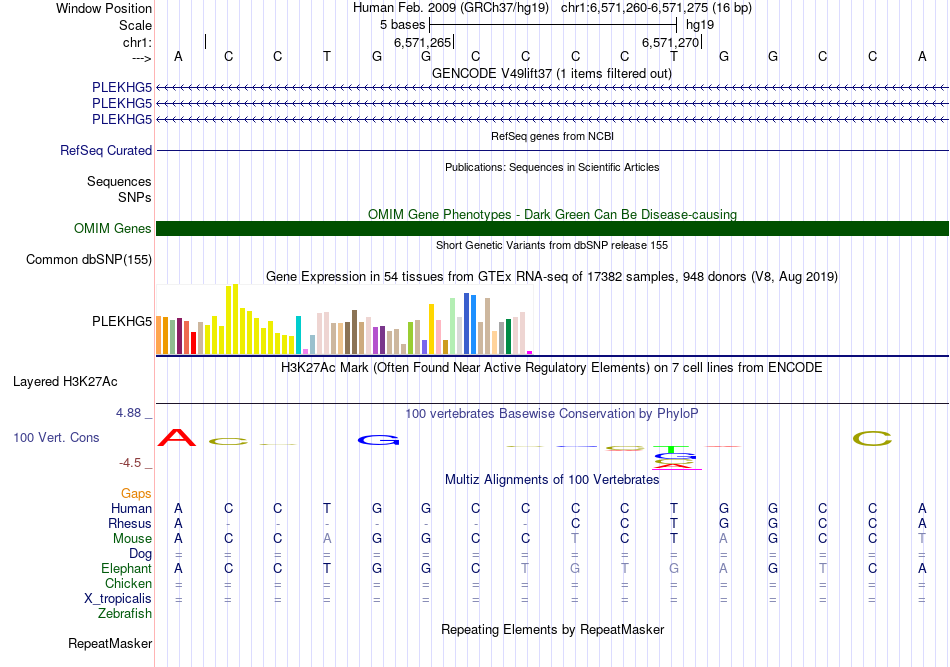Open the GENCODE V49lift37 track title
The height and width of the screenshot is (667, 950).
[x=552, y=74]
